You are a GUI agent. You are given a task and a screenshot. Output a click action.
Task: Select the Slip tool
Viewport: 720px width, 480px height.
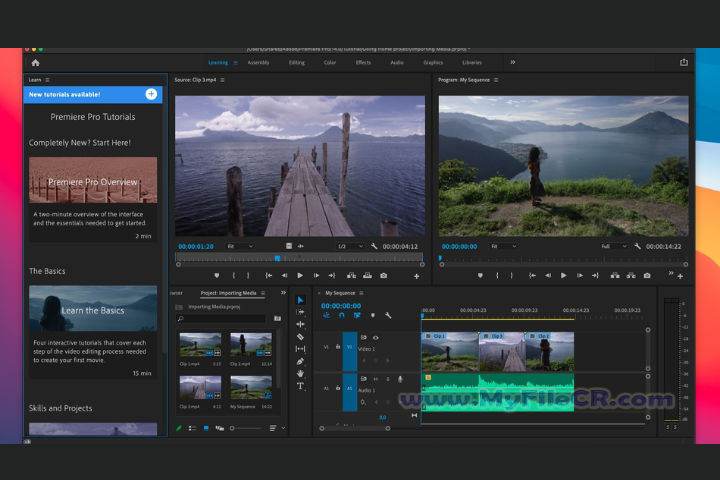pyautogui.click(x=300, y=349)
